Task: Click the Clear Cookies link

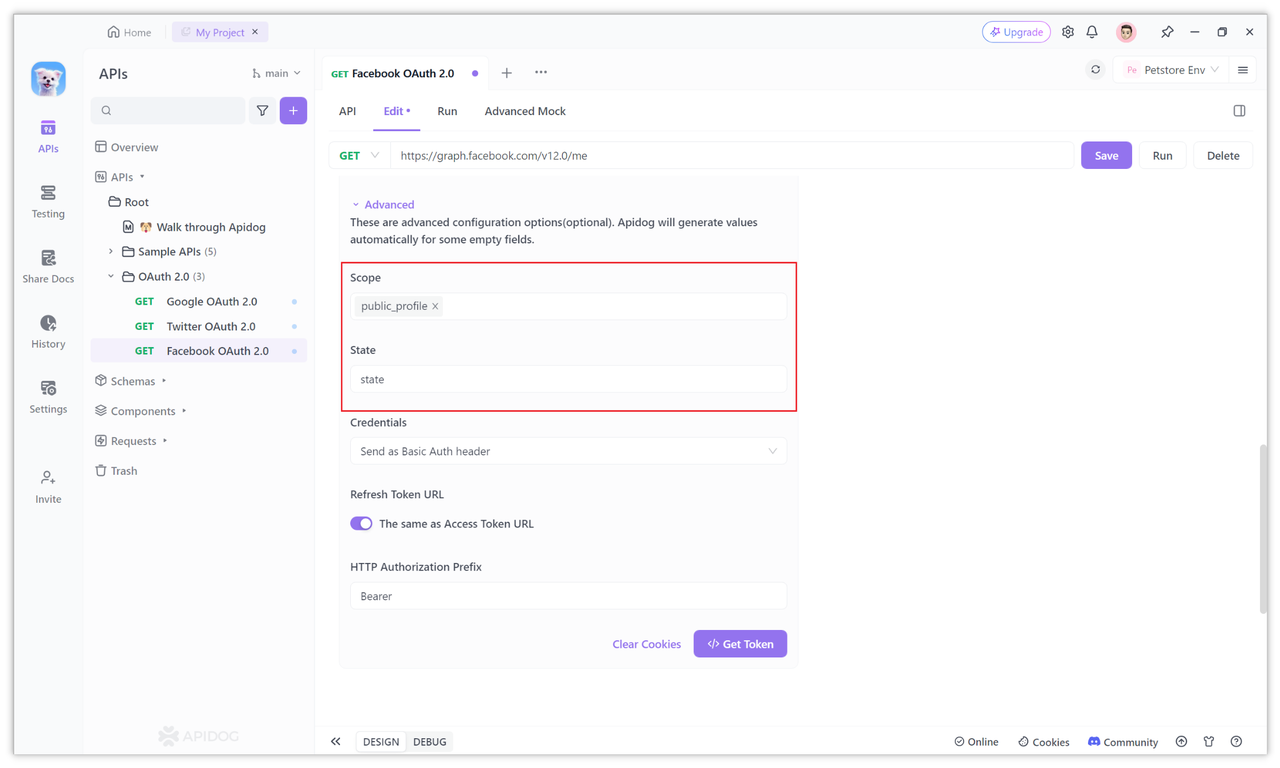Action: (x=646, y=644)
